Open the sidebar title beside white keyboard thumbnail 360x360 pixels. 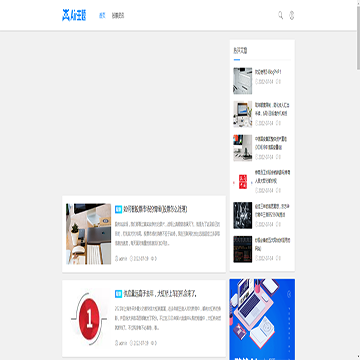tap(268, 72)
